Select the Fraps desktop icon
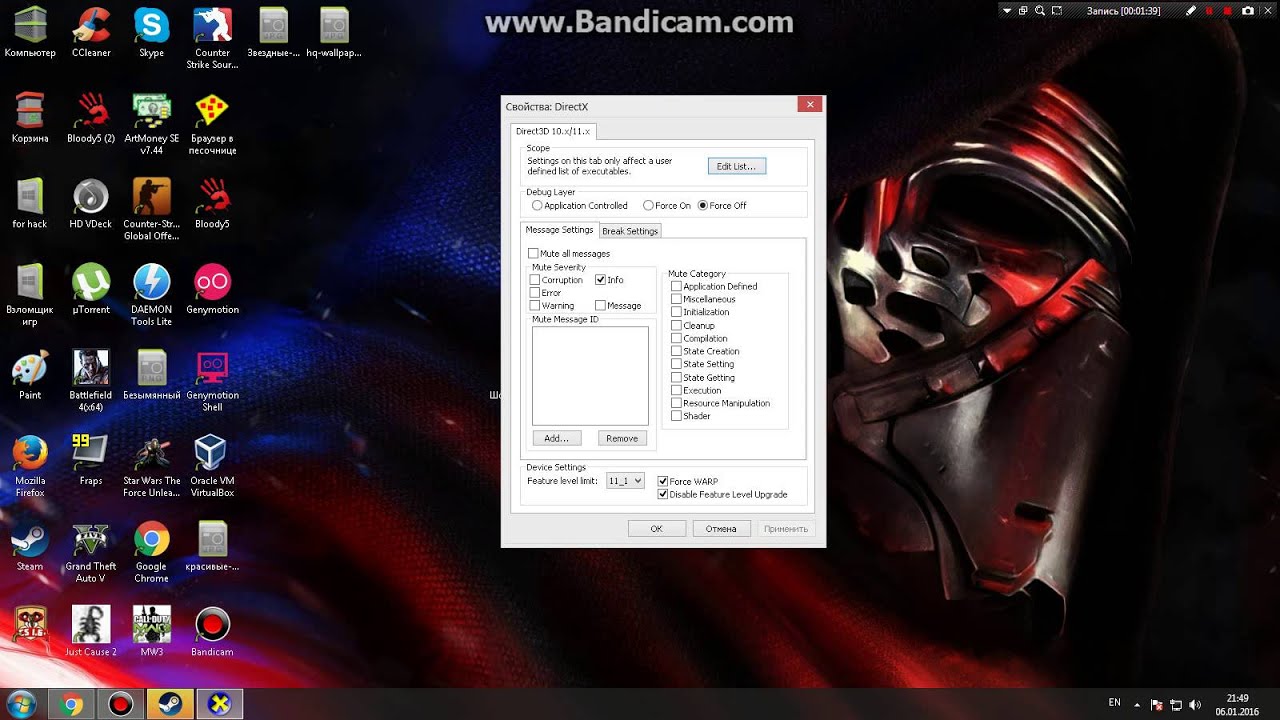This screenshot has height=720, width=1280. point(91,461)
